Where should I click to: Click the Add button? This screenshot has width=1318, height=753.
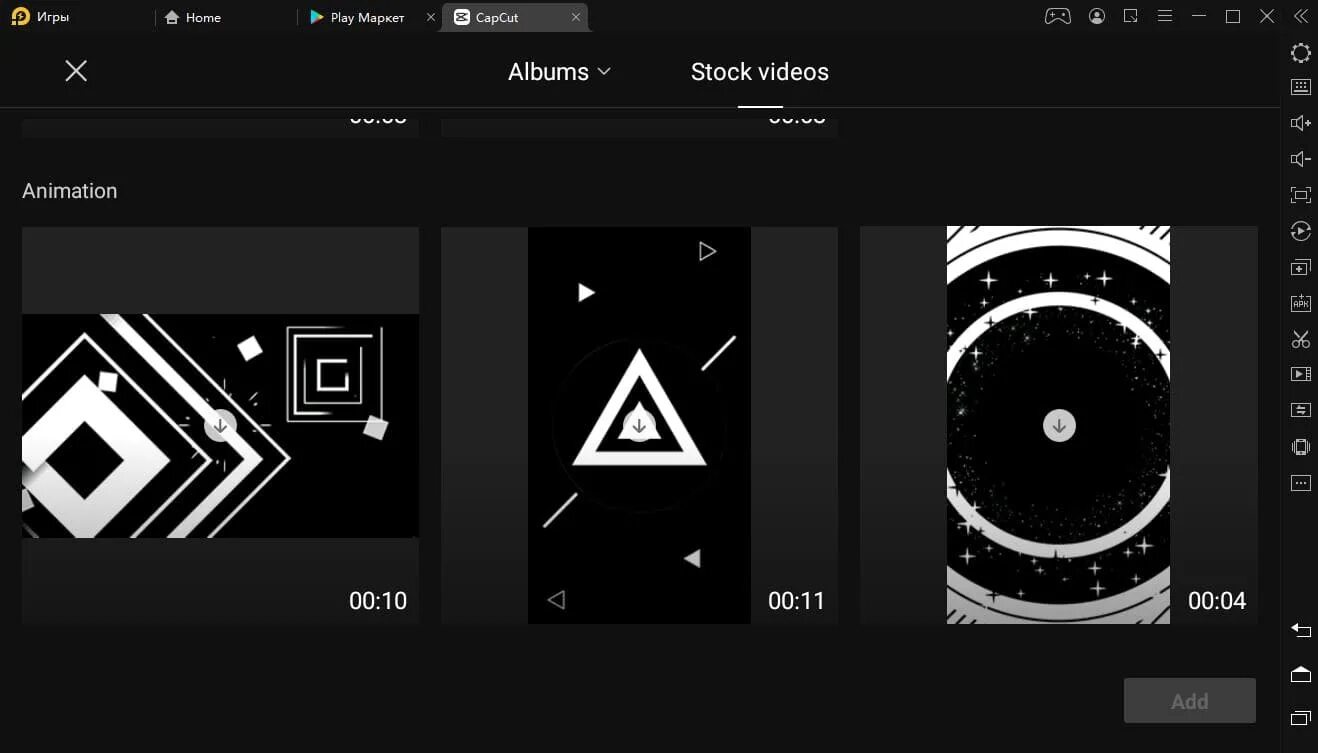1189,701
